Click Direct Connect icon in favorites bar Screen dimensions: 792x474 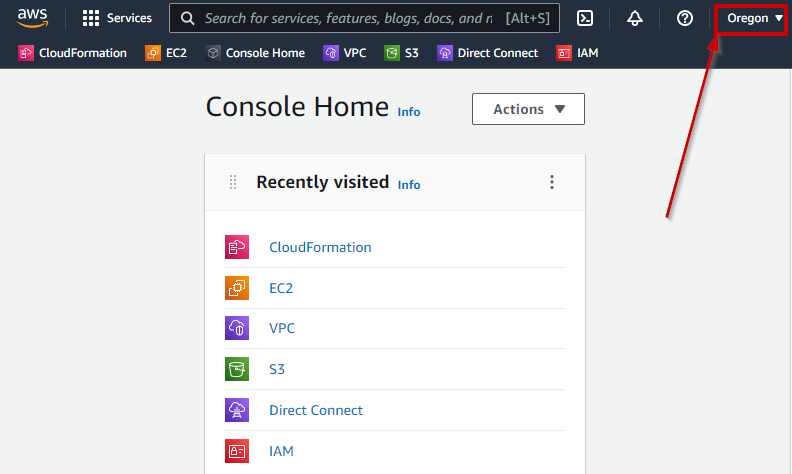coord(445,53)
